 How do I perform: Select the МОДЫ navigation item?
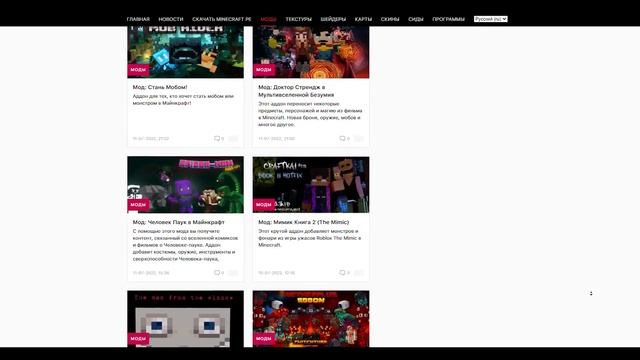tap(268, 19)
